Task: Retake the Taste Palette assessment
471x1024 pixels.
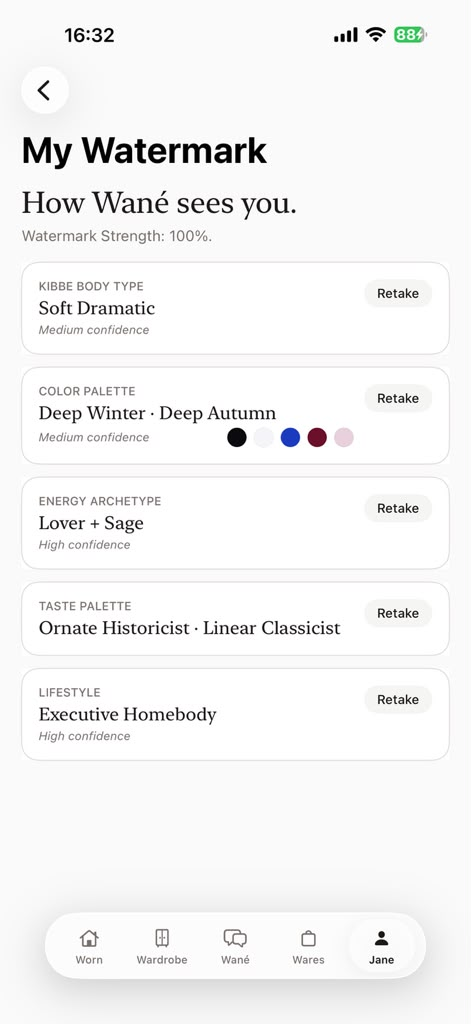Action: click(398, 613)
